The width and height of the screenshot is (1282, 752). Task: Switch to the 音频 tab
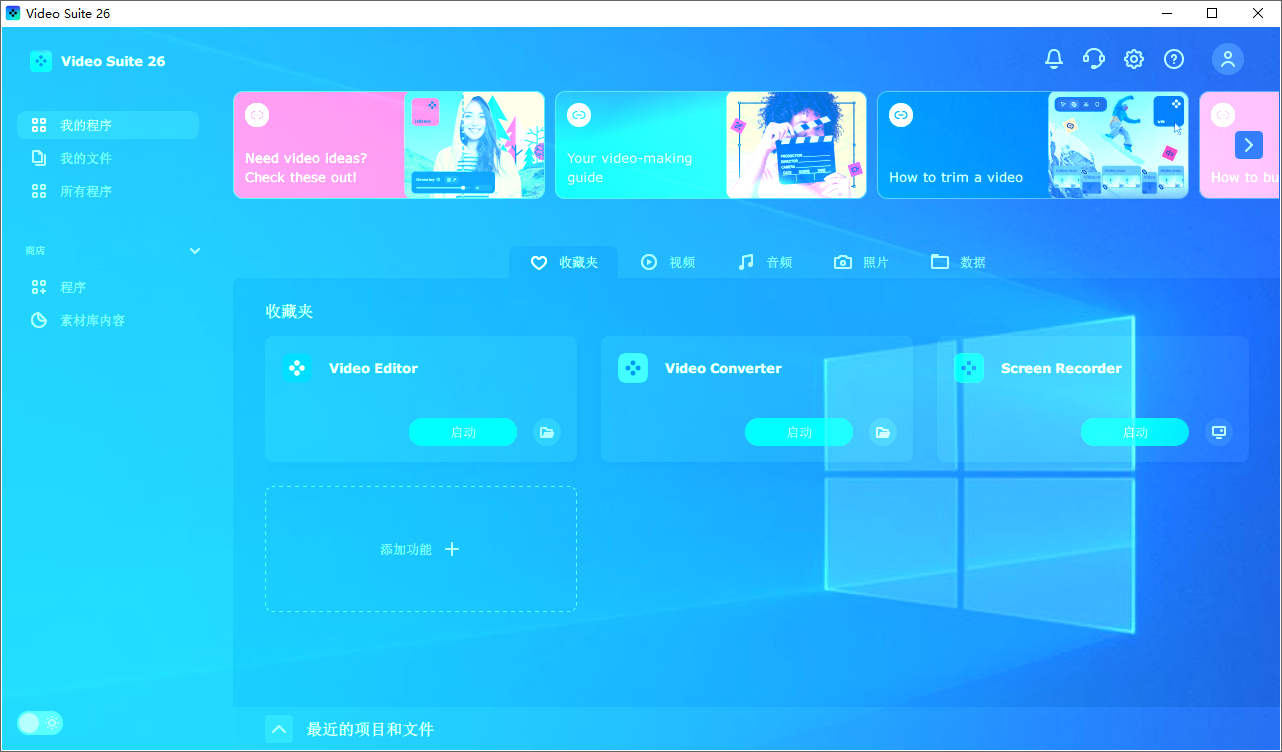point(765,262)
